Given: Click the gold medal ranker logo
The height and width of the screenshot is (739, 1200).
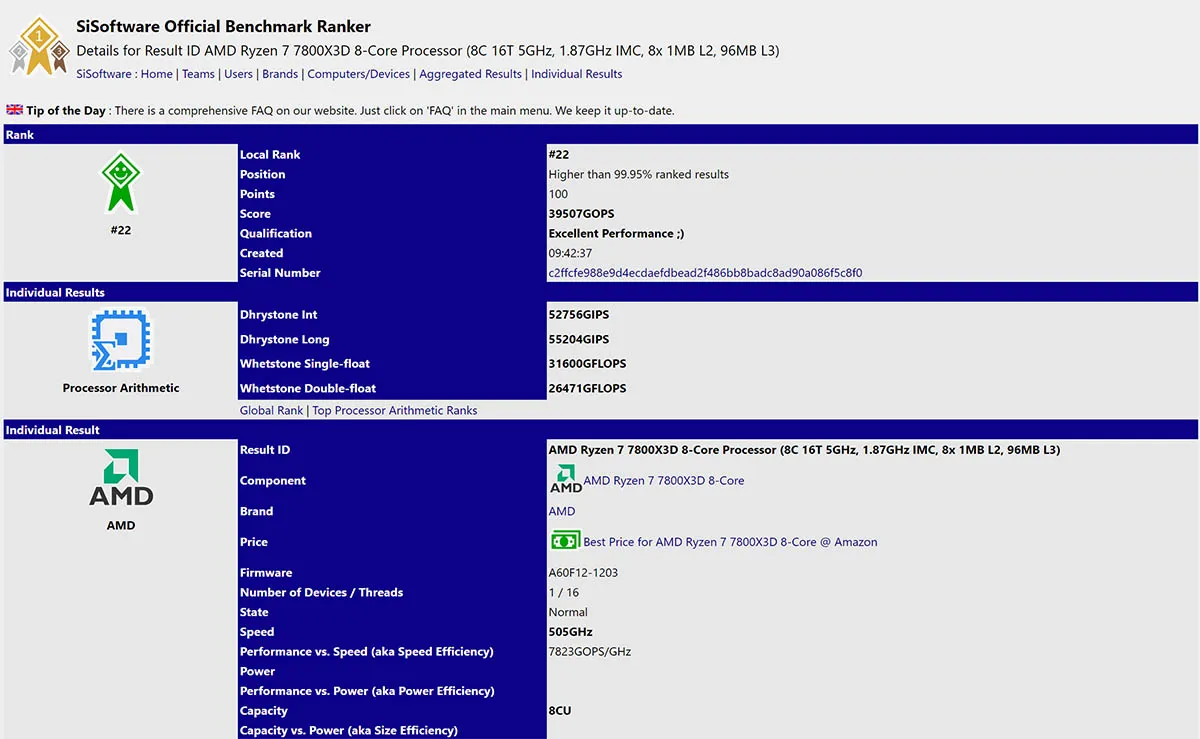Looking at the screenshot, I should 39,46.
